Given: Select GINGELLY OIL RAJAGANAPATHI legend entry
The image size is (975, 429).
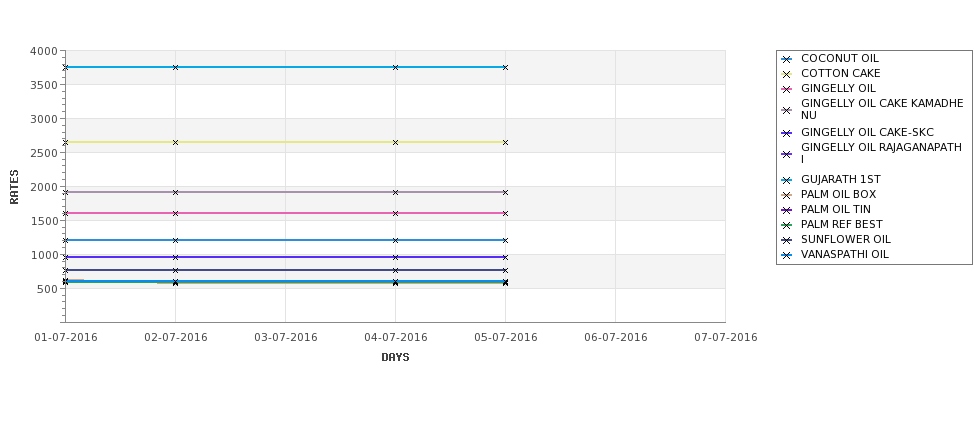Looking at the screenshot, I should coord(881,154).
